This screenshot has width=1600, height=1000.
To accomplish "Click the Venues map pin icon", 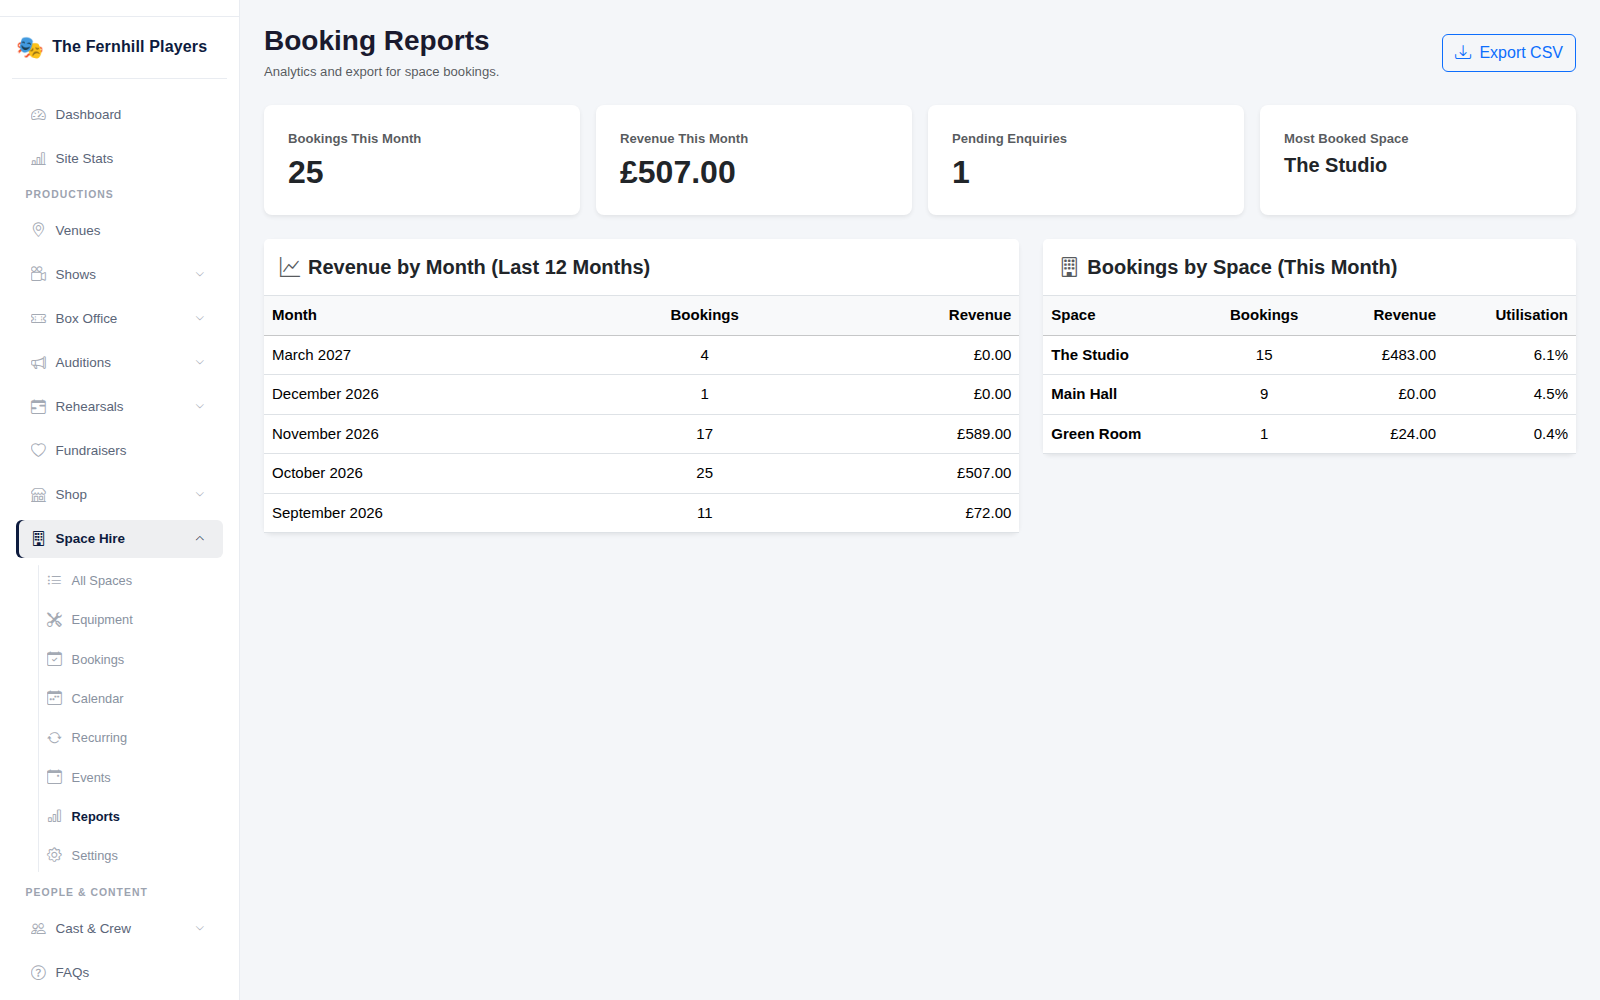I will [38, 230].
